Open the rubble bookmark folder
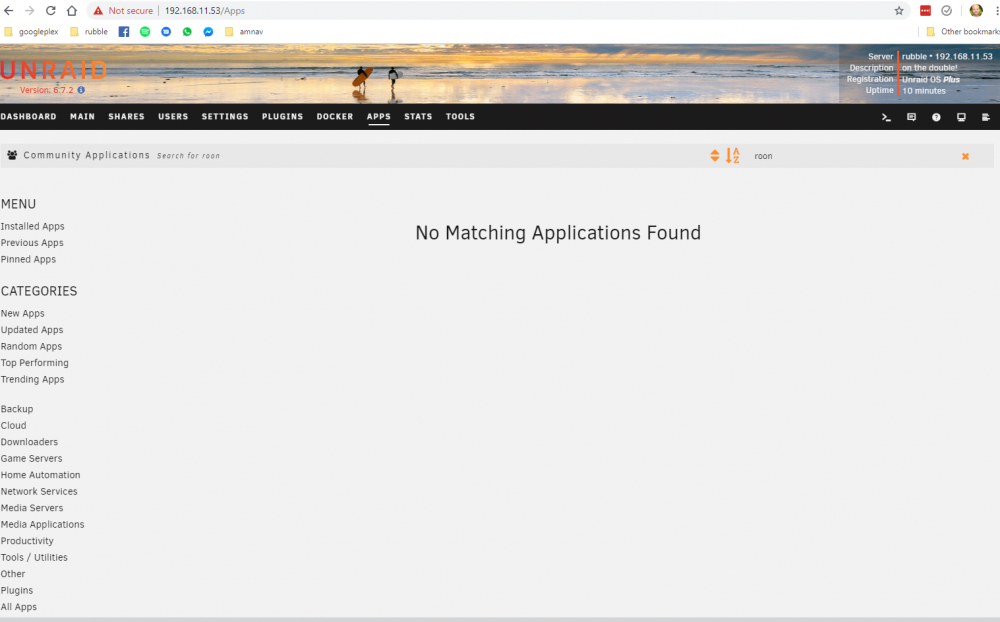The width and height of the screenshot is (1000, 622). [x=89, y=32]
